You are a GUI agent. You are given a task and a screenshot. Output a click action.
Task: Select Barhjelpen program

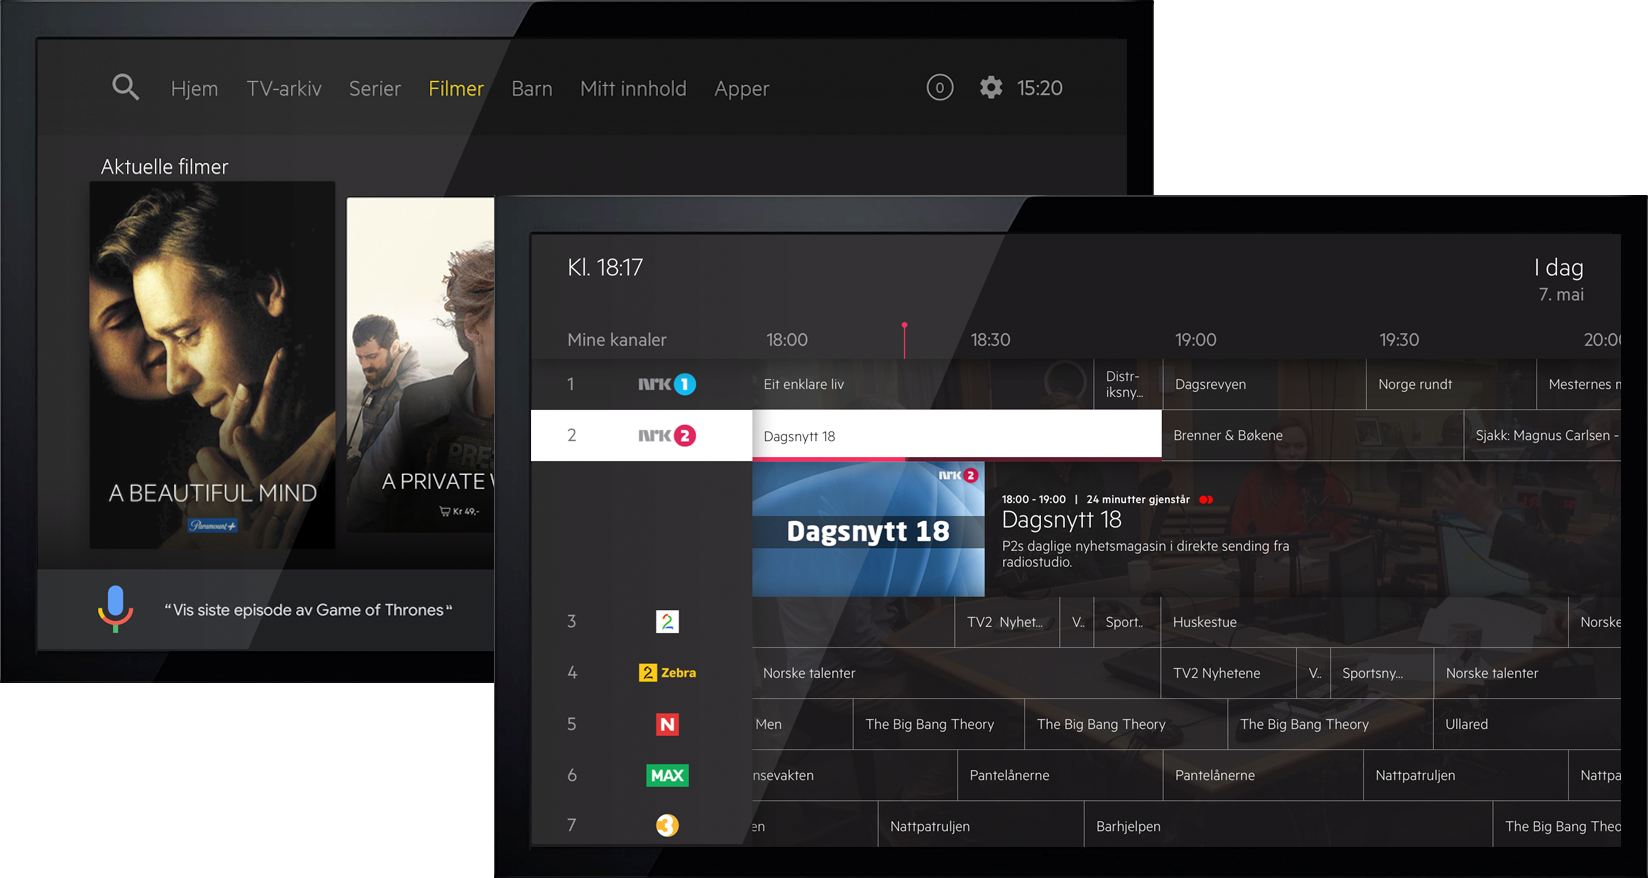(1288, 826)
